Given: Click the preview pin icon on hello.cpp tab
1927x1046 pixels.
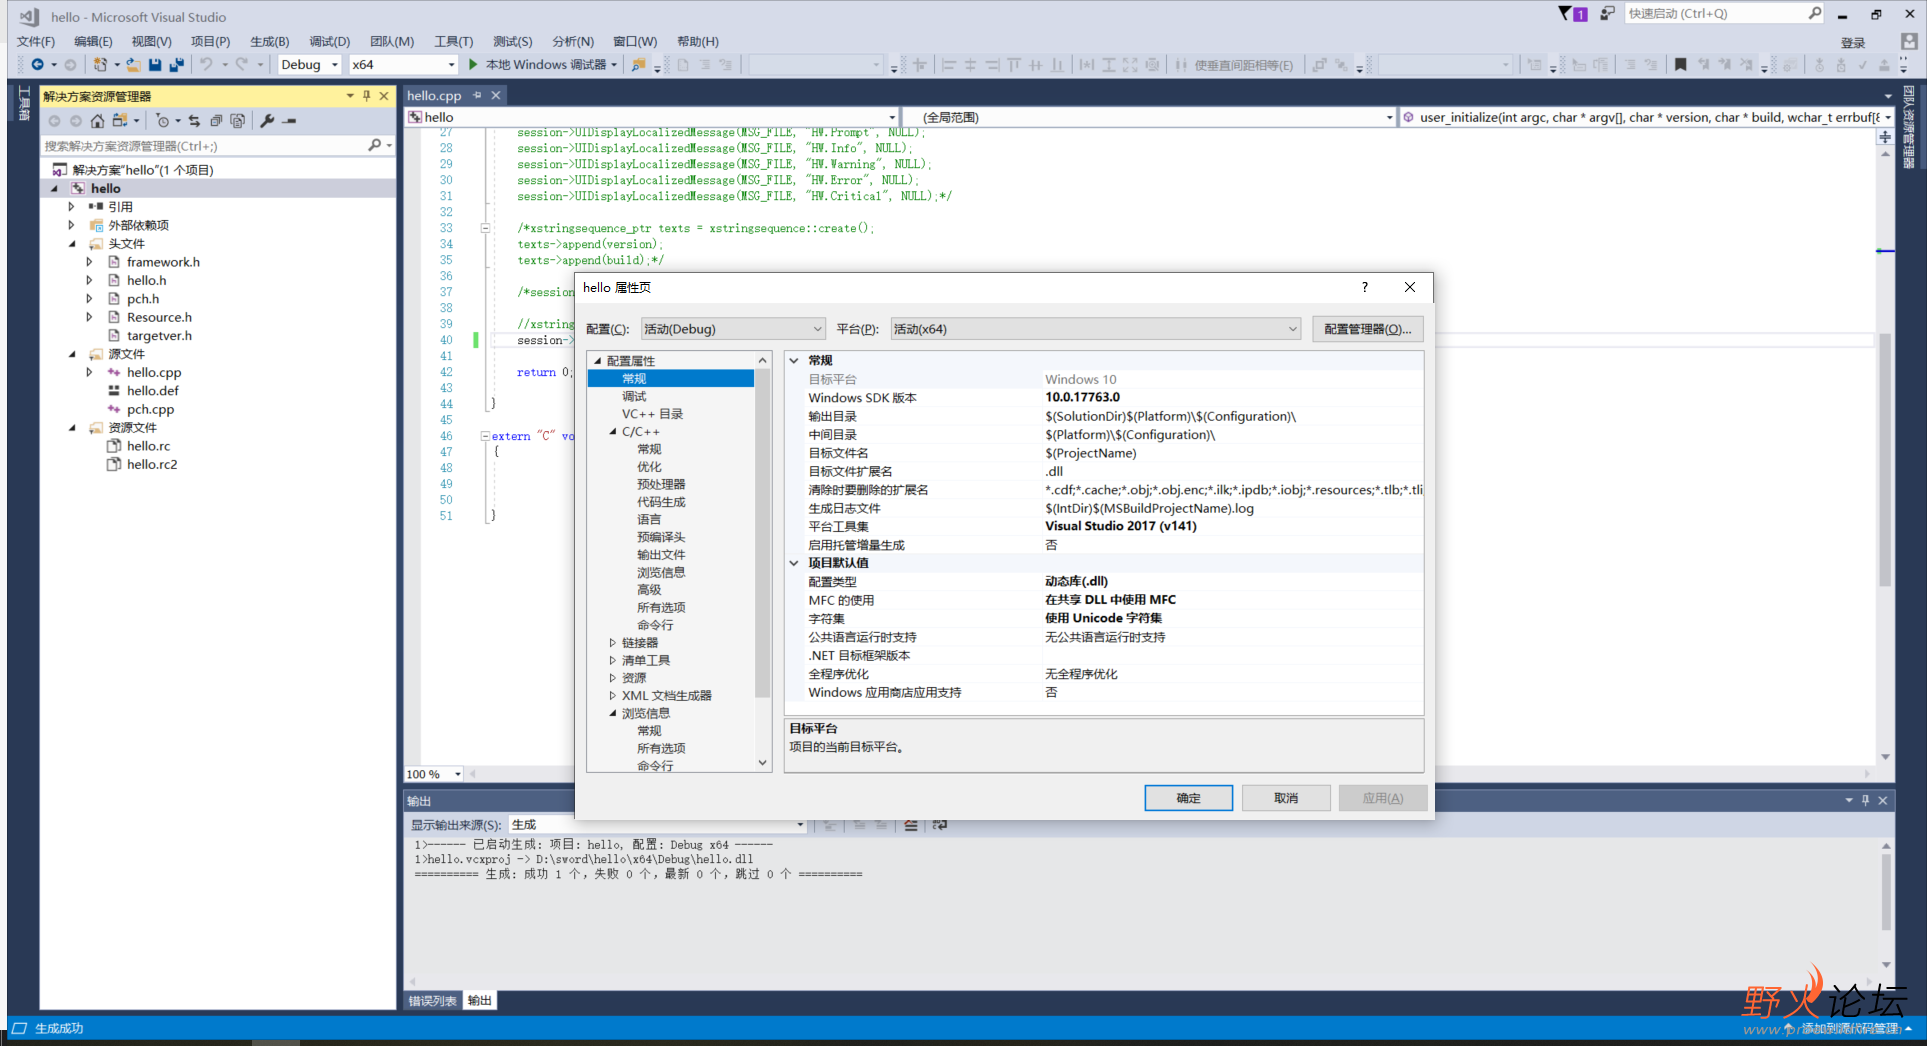Looking at the screenshot, I should click(x=478, y=95).
